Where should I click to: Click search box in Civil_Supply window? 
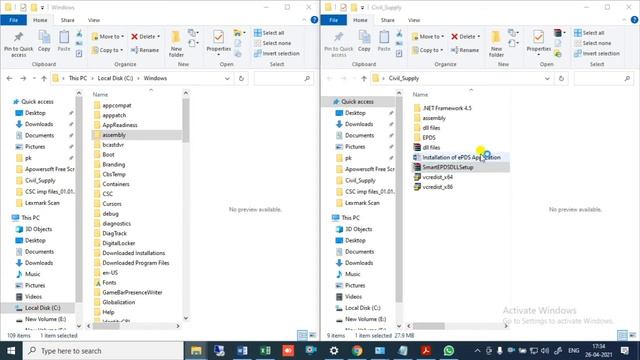click(603, 78)
